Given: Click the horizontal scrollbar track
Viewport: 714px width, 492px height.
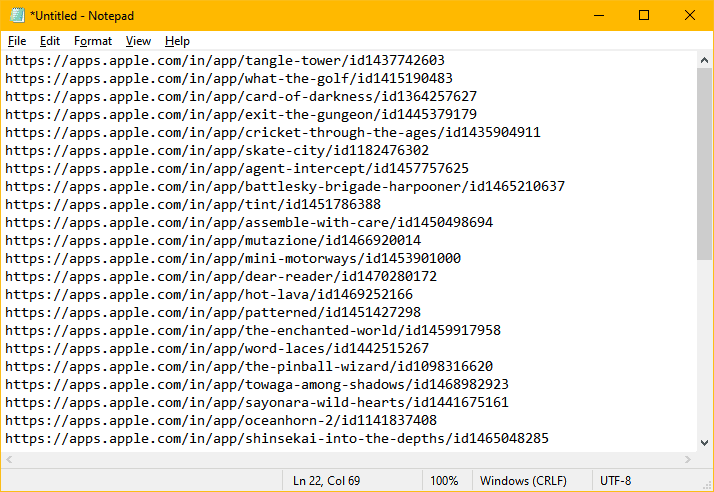Looking at the screenshot, I should [x=349, y=460].
